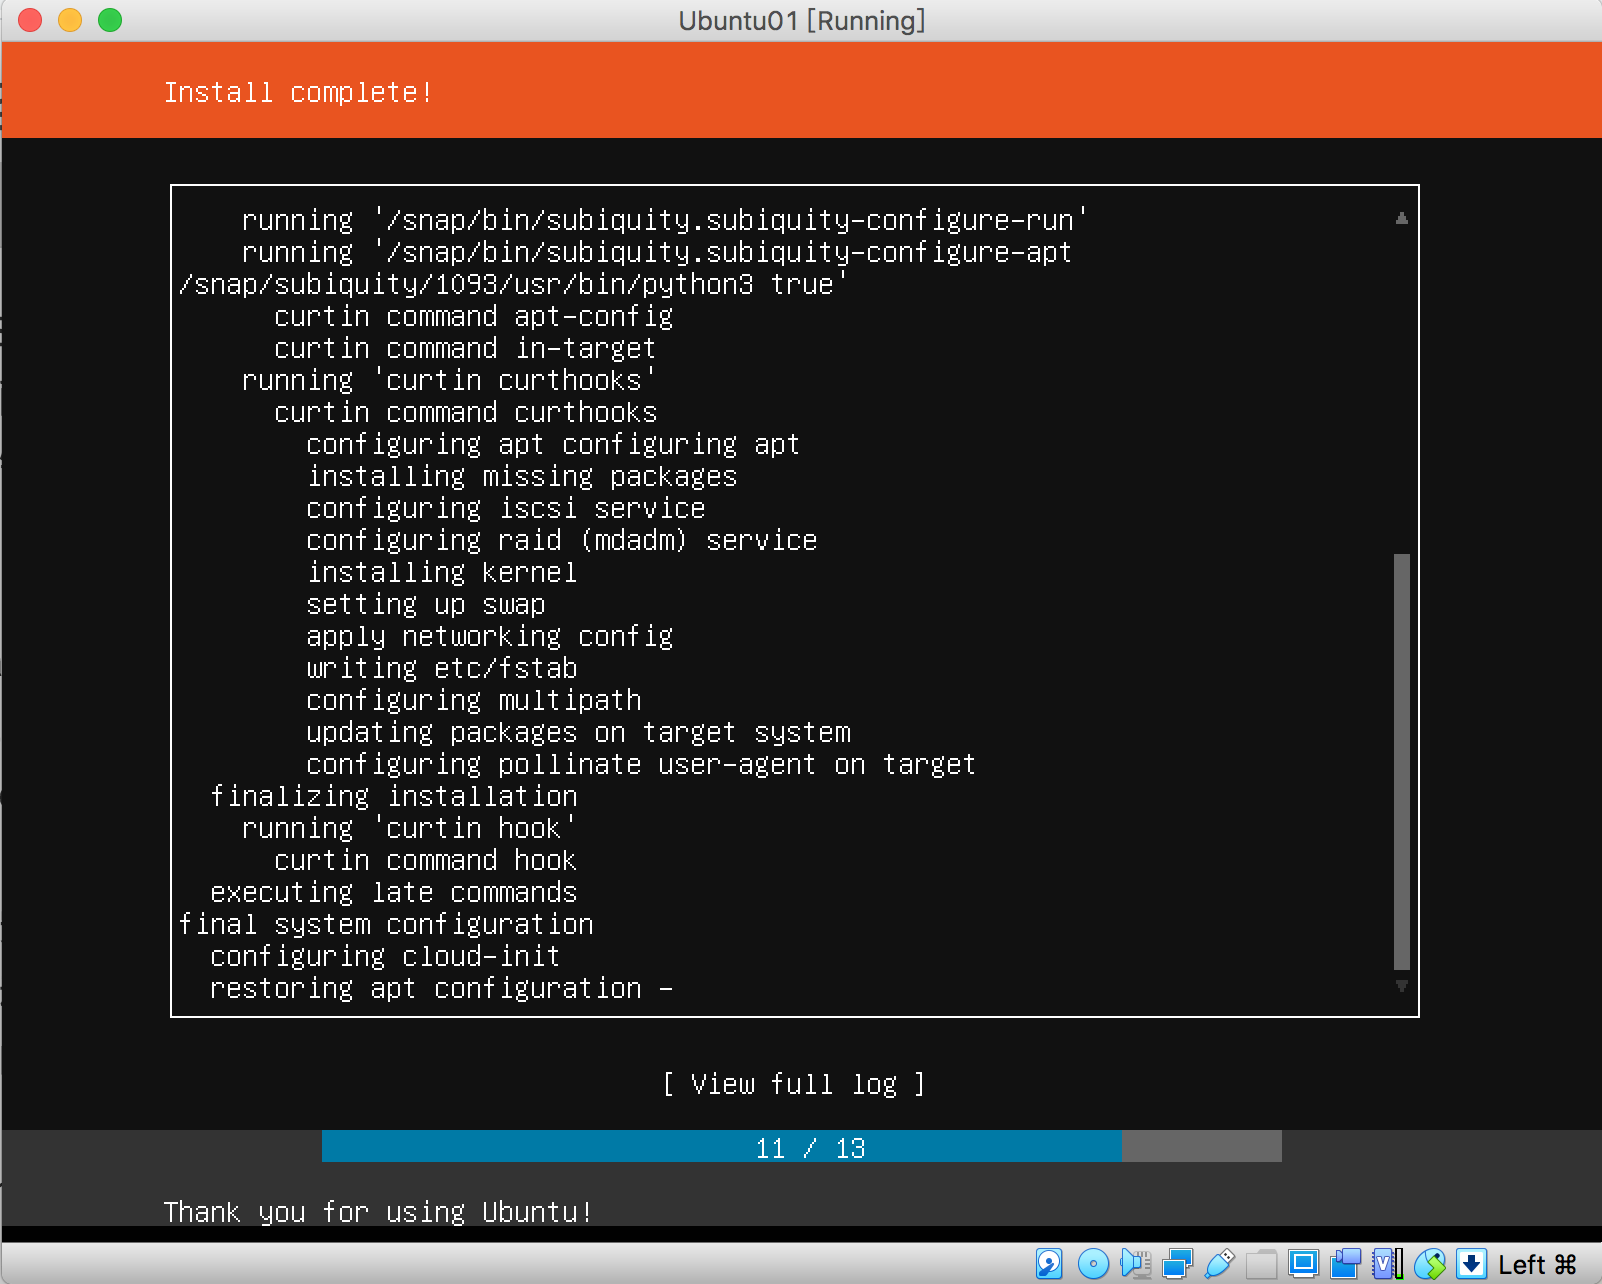This screenshot has width=1602, height=1284.
Task: Click the 'installing kernel' log line
Action: pyautogui.click(x=442, y=572)
